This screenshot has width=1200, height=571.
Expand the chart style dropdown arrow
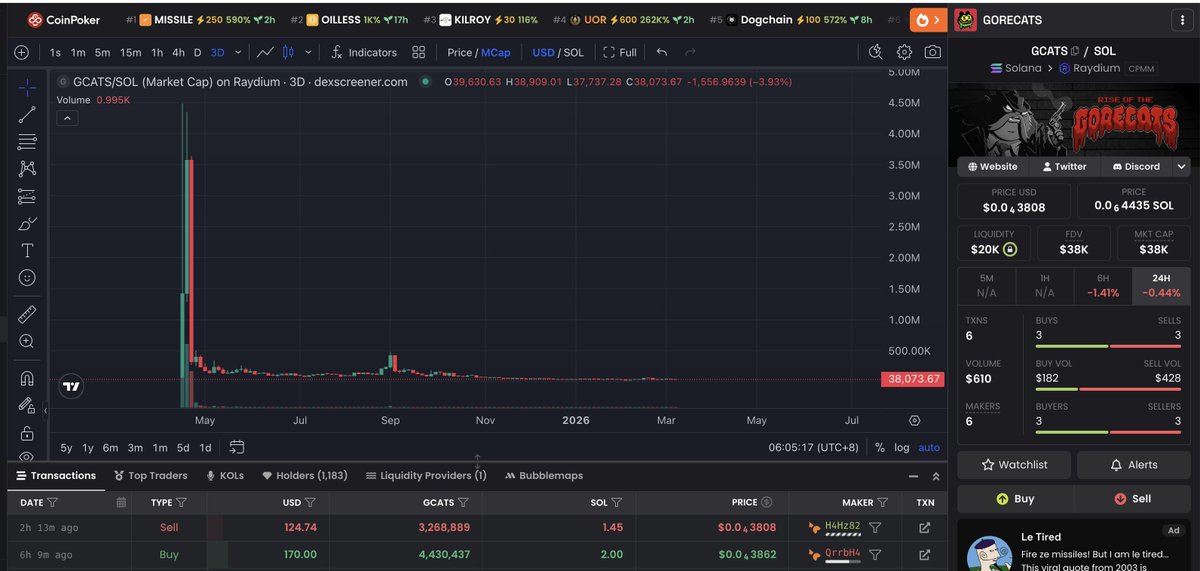pyautogui.click(x=308, y=52)
